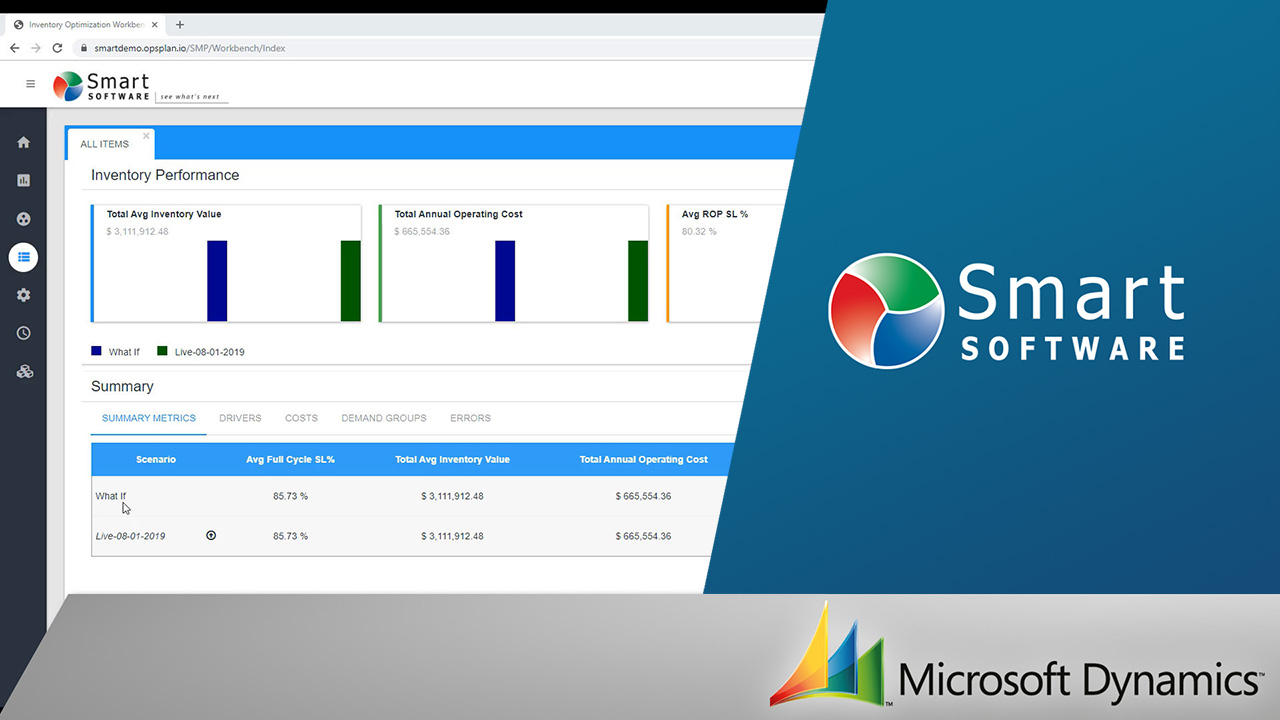Click the green Live bar in Total Annual Operating Cost
The image size is (1280, 720).
(x=638, y=281)
